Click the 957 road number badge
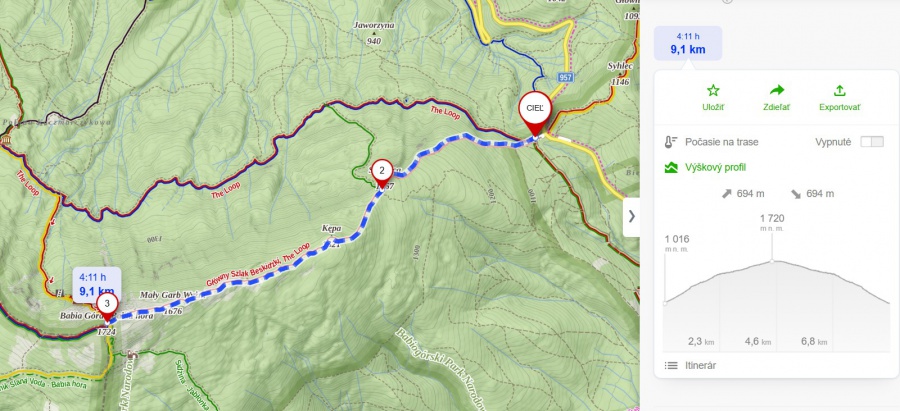The height and width of the screenshot is (411, 900). pyautogui.click(x=565, y=77)
